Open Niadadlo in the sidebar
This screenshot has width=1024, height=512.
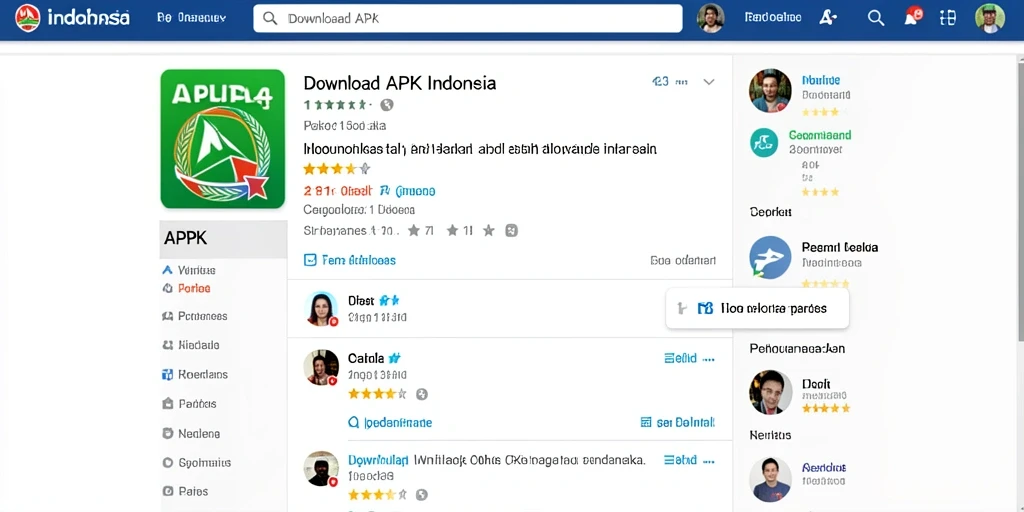click(x=191, y=345)
